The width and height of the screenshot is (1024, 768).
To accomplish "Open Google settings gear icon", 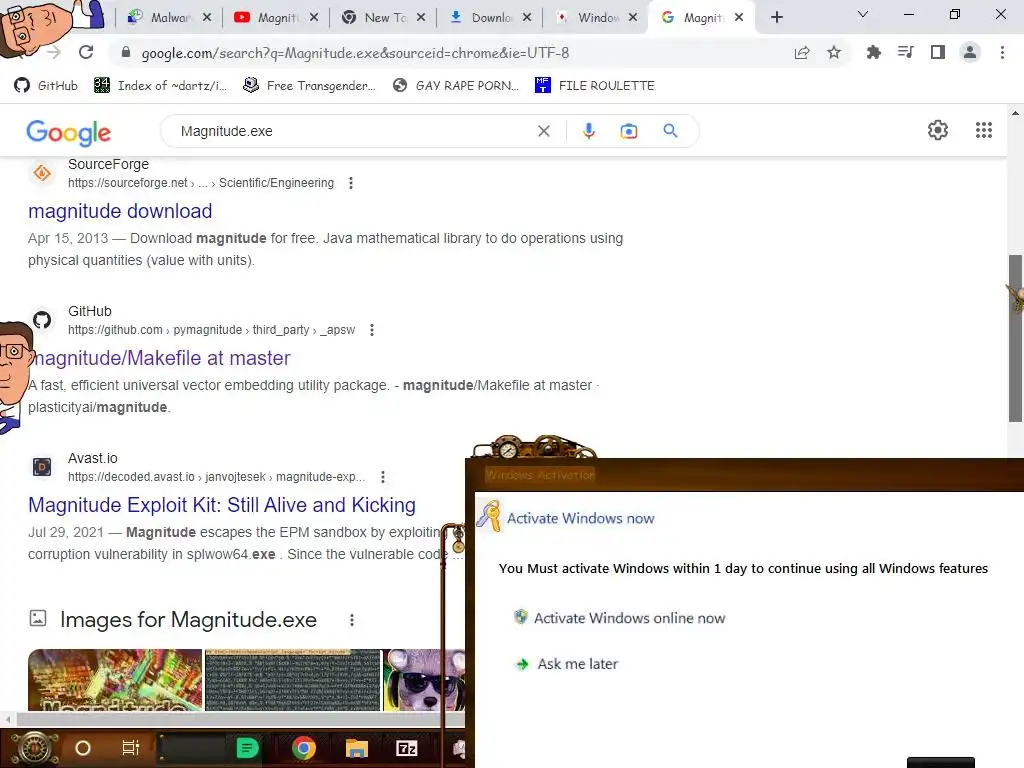I will coord(938,130).
